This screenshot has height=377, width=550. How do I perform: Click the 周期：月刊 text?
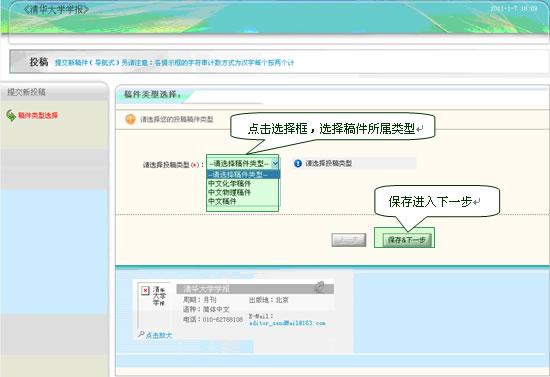199,300
